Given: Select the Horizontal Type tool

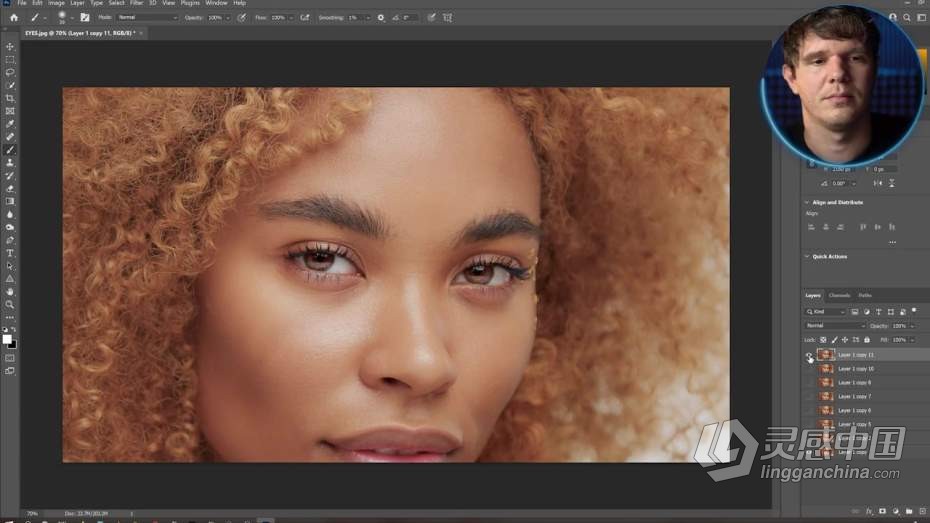Looking at the screenshot, I should [10, 253].
